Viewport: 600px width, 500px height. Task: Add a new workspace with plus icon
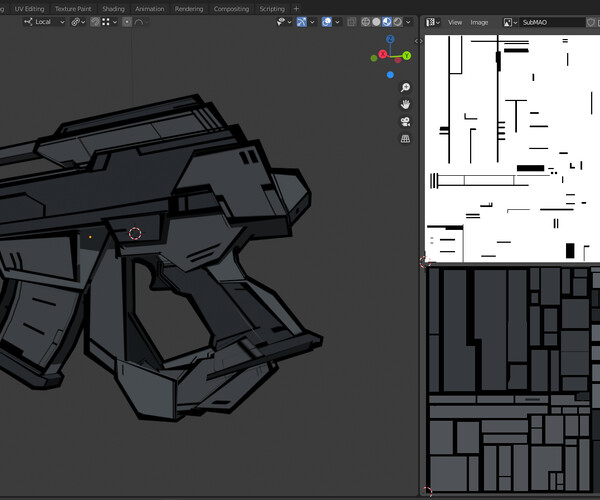coord(296,8)
